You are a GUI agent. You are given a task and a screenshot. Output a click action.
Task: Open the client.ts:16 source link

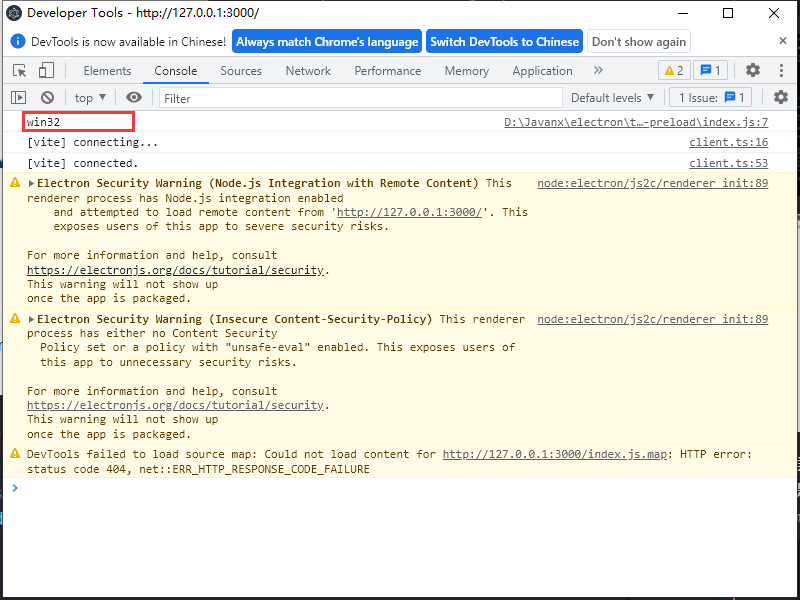[729, 142]
